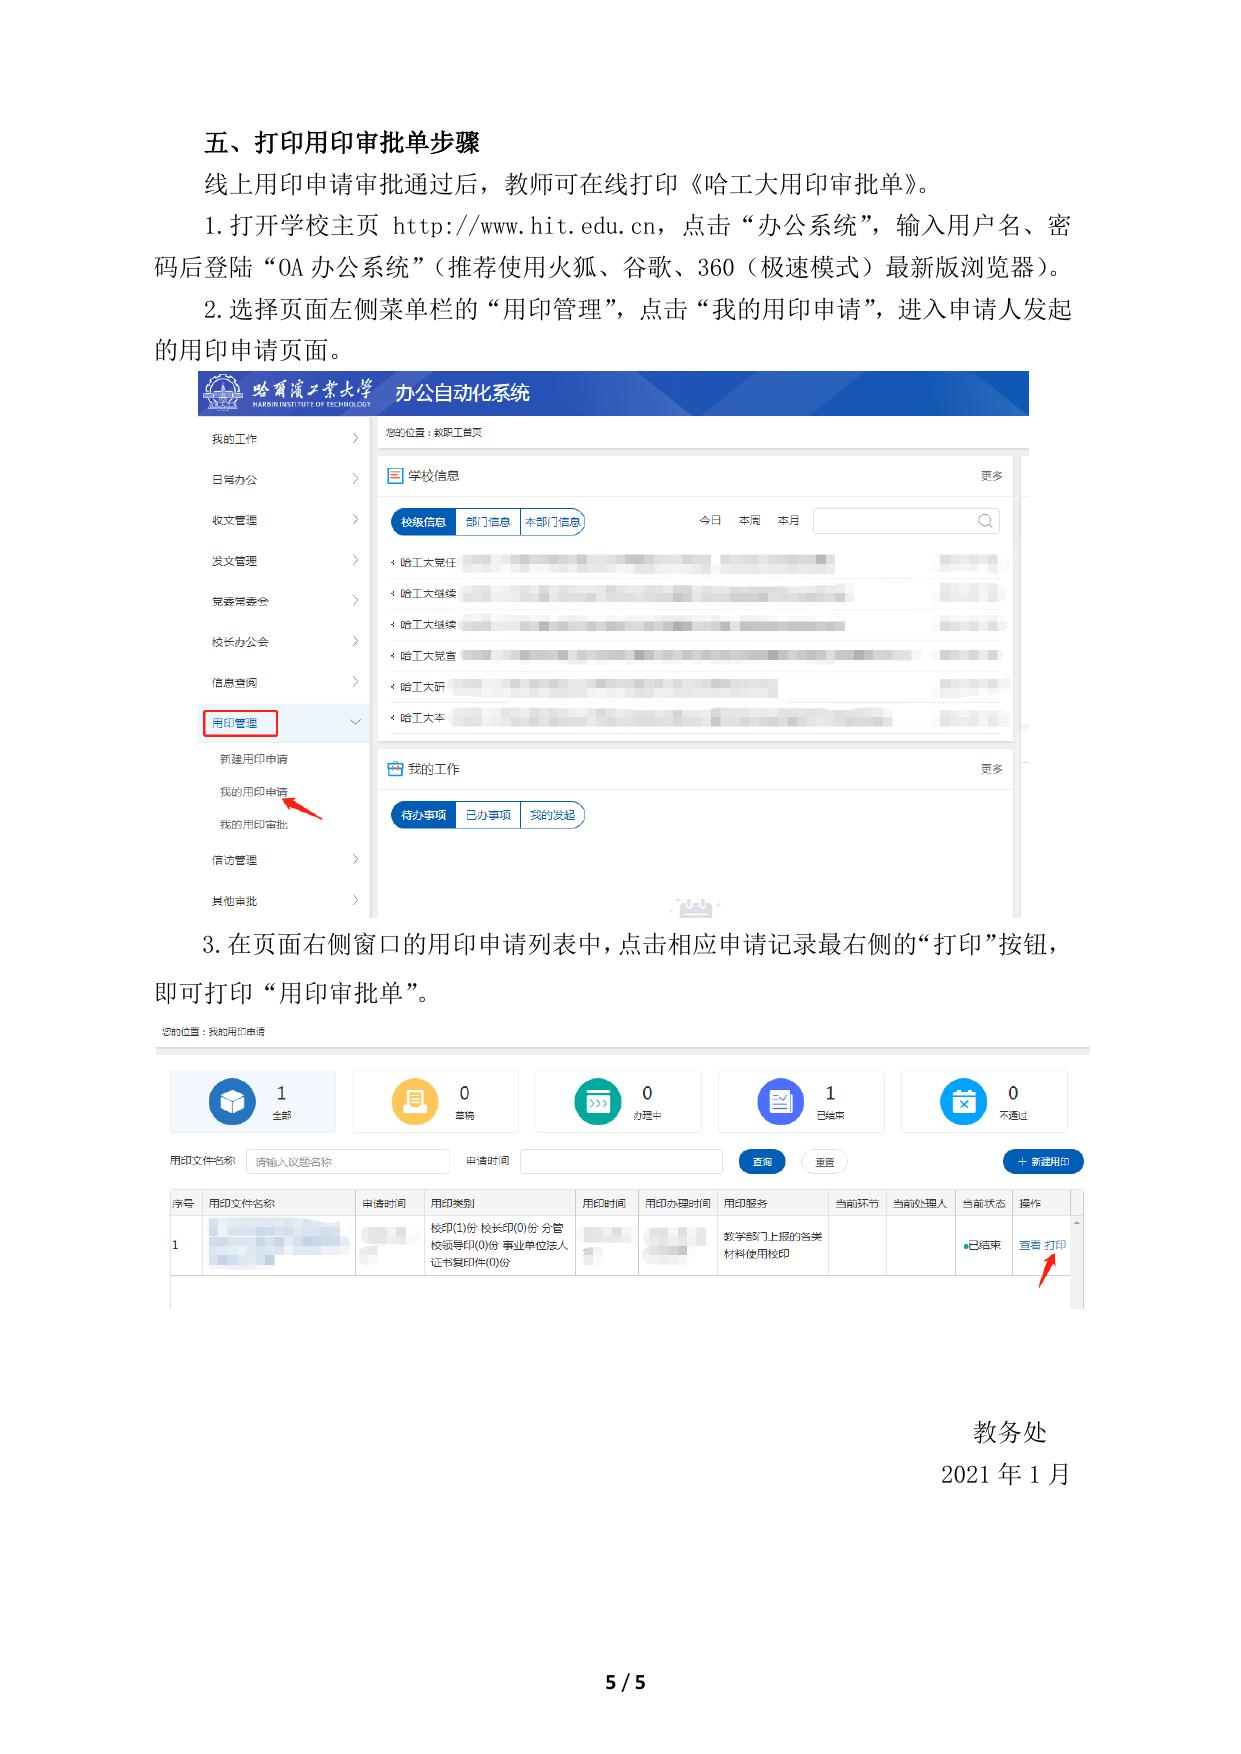
Task: Click the purple 已结束 document icon
Action: (780, 1102)
